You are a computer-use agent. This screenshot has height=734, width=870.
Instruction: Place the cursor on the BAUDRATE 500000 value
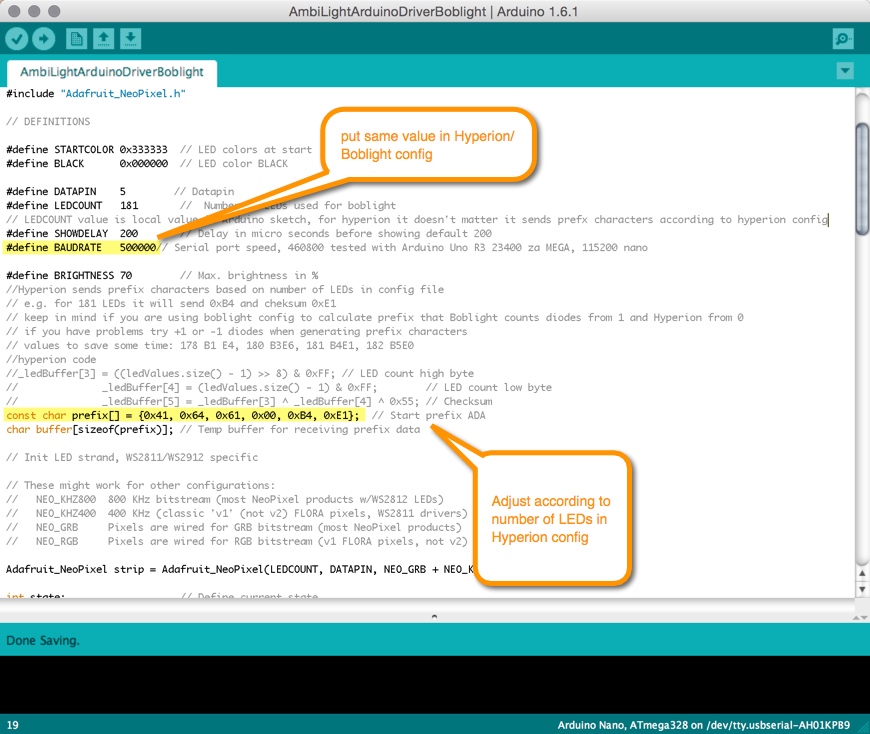[137, 247]
